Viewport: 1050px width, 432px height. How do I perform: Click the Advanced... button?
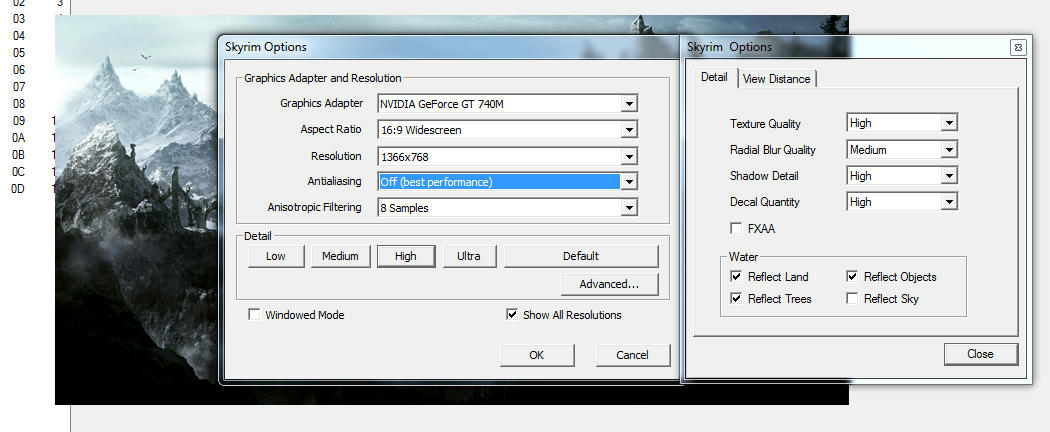(608, 284)
